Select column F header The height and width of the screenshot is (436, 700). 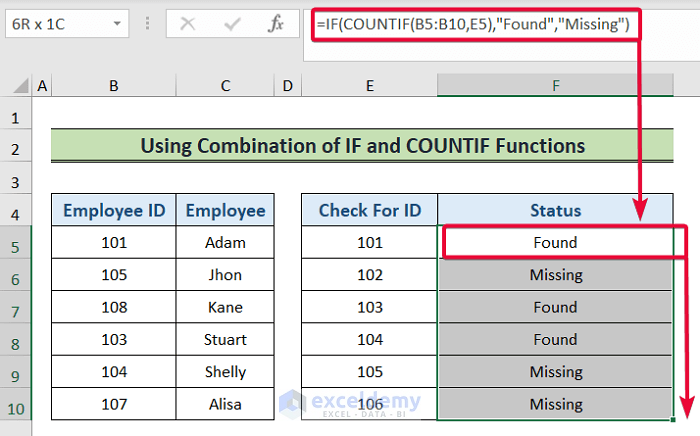(556, 87)
